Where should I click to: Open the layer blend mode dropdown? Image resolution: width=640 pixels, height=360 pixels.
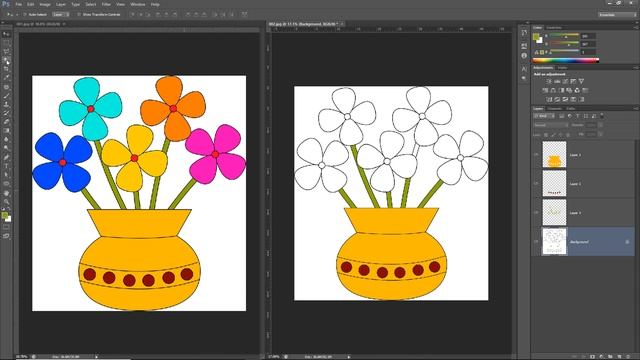551,125
